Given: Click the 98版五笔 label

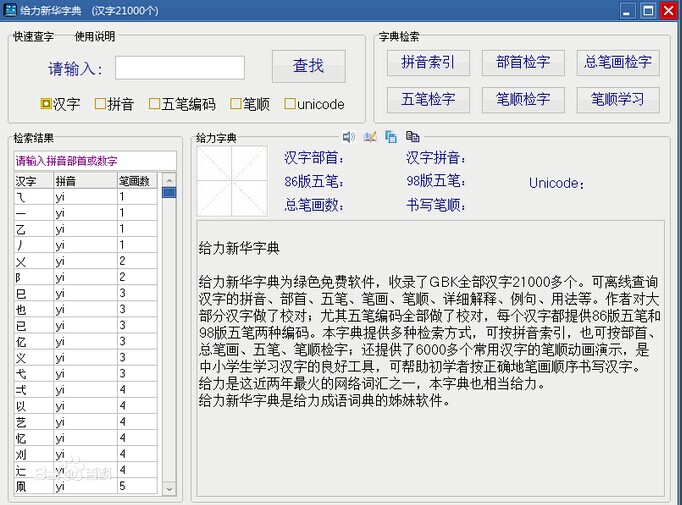Looking at the screenshot, I should 435,181.
